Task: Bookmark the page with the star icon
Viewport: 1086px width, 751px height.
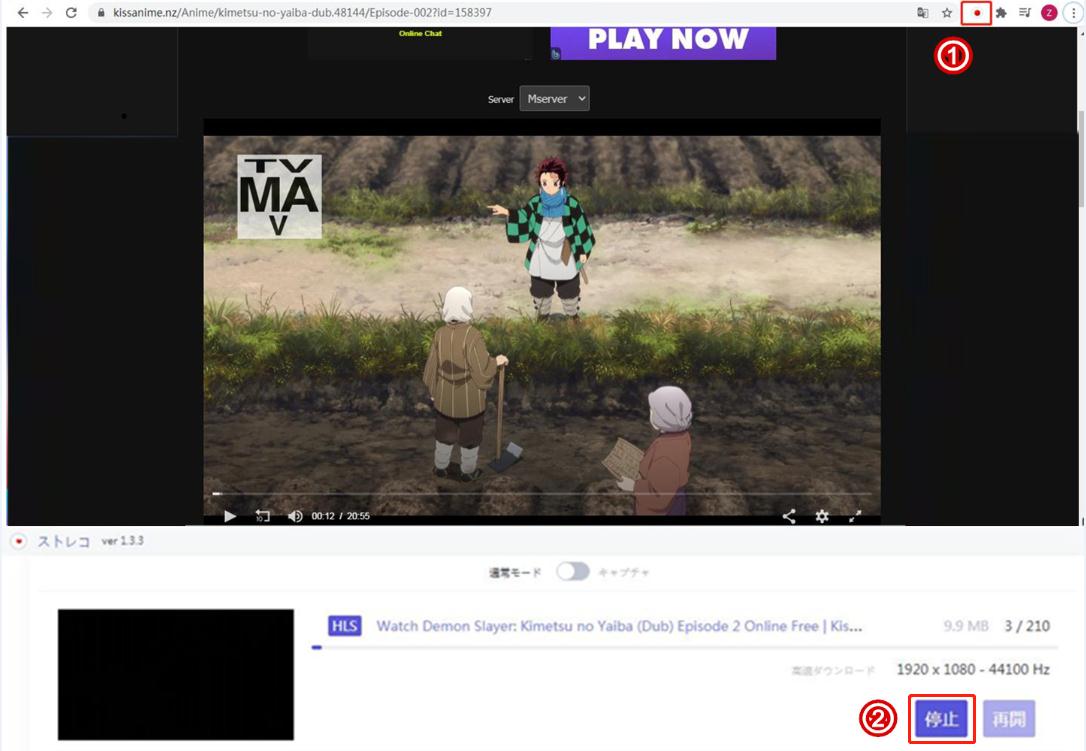Action: 947,12
